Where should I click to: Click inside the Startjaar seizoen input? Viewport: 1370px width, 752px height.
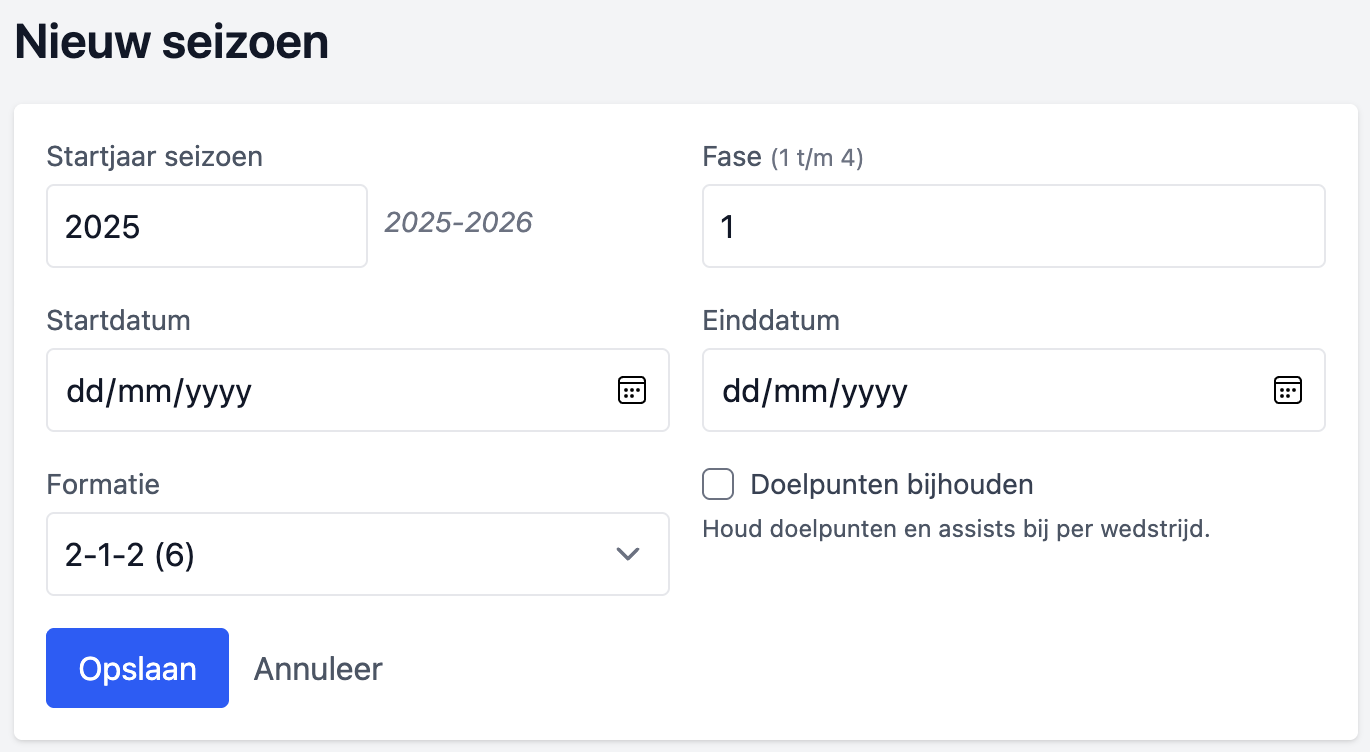tap(206, 226)
